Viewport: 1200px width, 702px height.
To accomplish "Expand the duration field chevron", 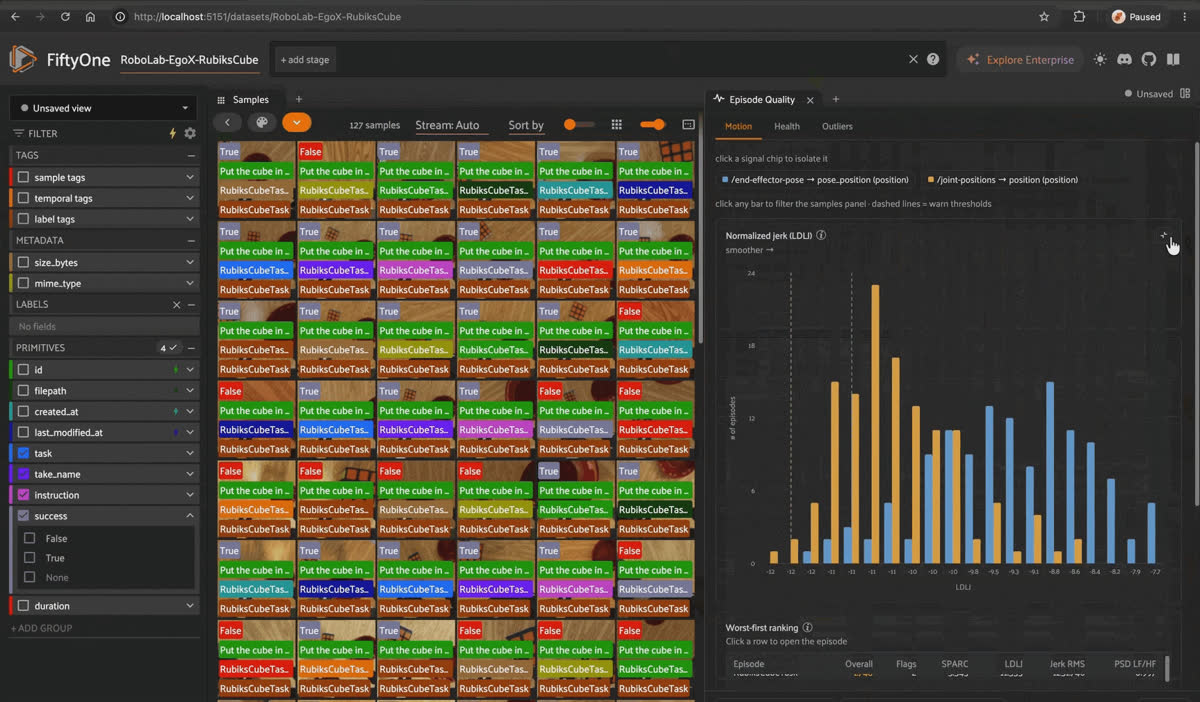I will pos(190,605).
